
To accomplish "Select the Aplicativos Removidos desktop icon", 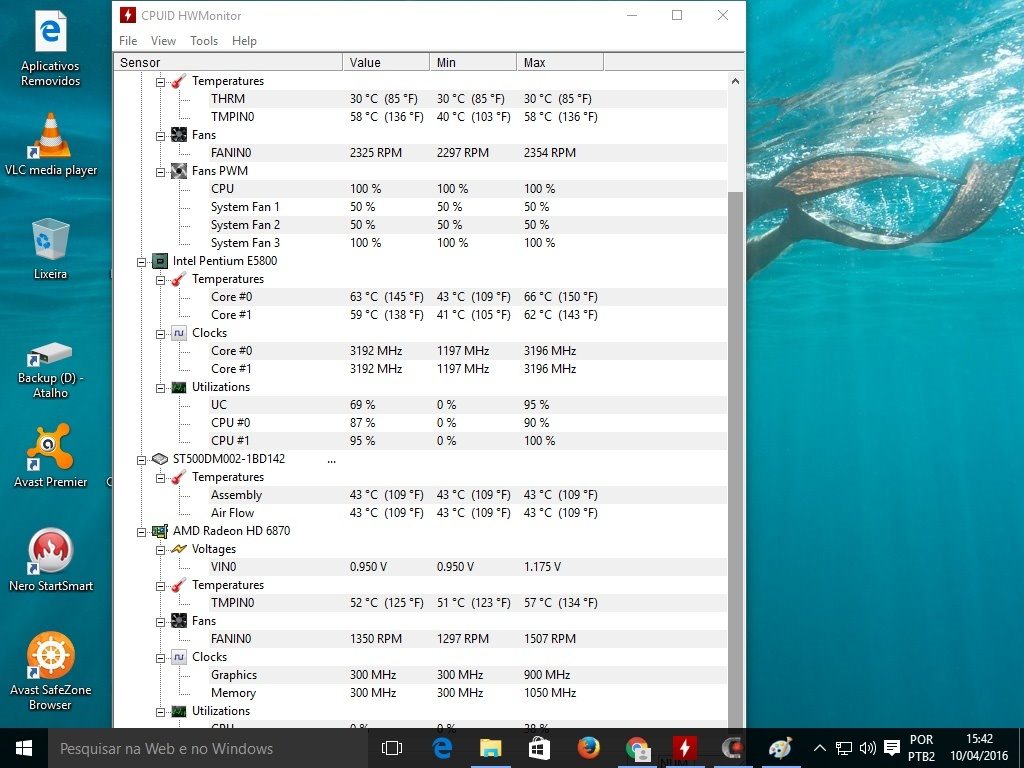I will pyautogui.click(x=50, y=49).
